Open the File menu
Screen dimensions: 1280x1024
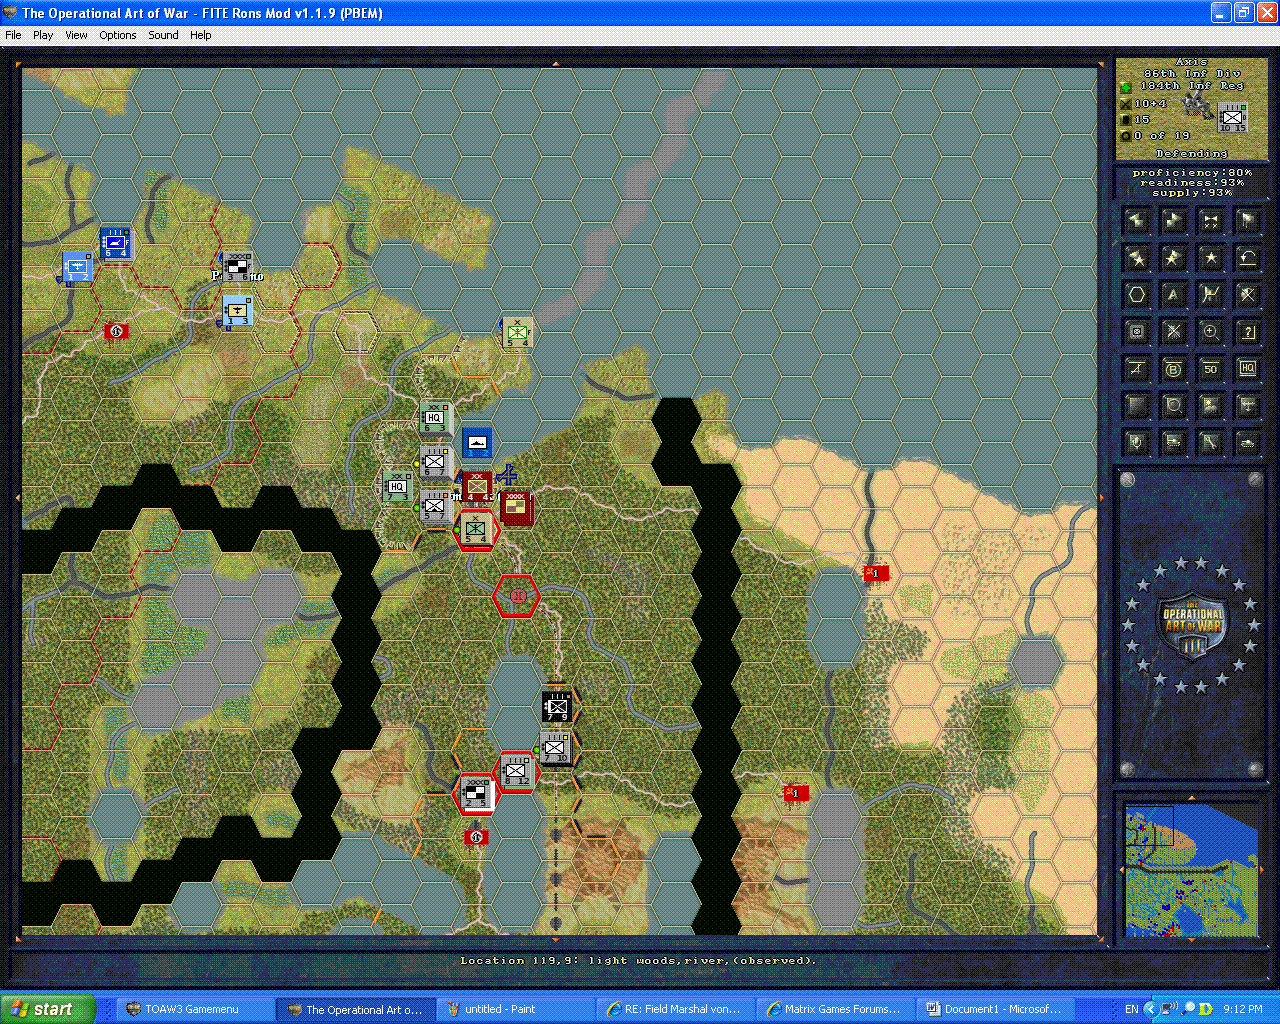[13, 35]
